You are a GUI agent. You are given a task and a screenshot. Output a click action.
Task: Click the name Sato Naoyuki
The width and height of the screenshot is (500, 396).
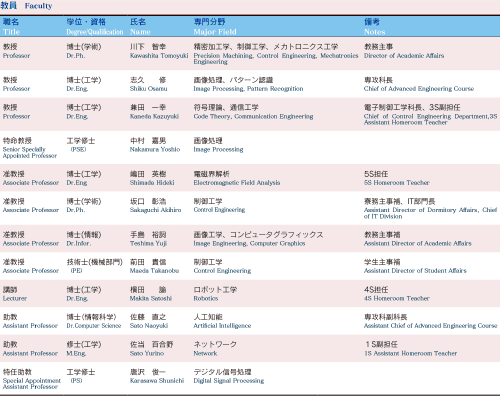click(x=149, y=326)
